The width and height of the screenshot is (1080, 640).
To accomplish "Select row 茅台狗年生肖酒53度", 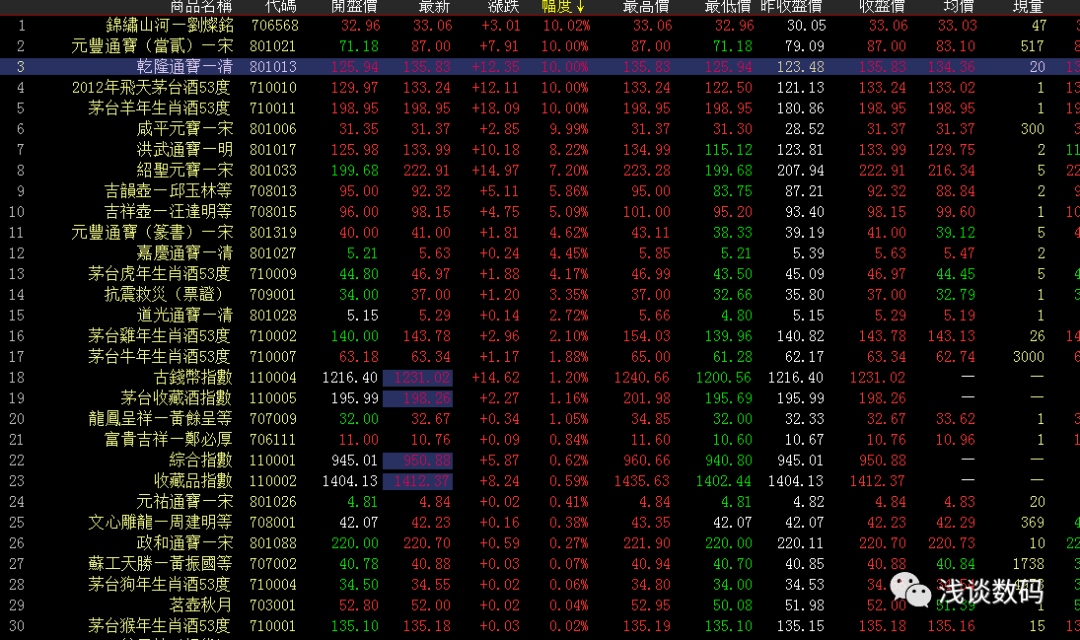I will [540, 584].
